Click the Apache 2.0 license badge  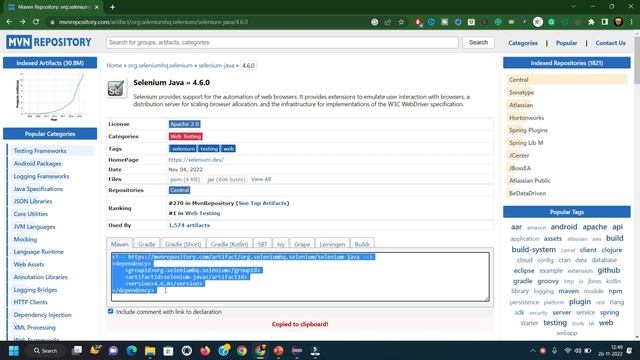tap(184, 124)
